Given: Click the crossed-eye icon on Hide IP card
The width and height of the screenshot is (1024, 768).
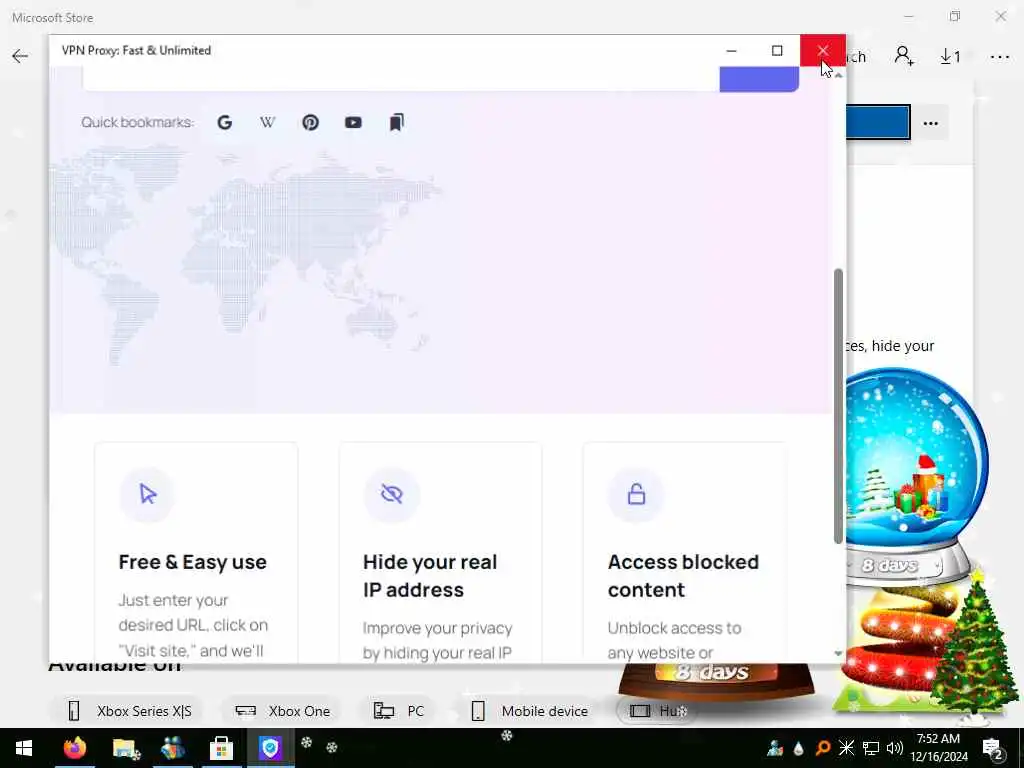Looking at the screenshot, I should pos(392,494).
